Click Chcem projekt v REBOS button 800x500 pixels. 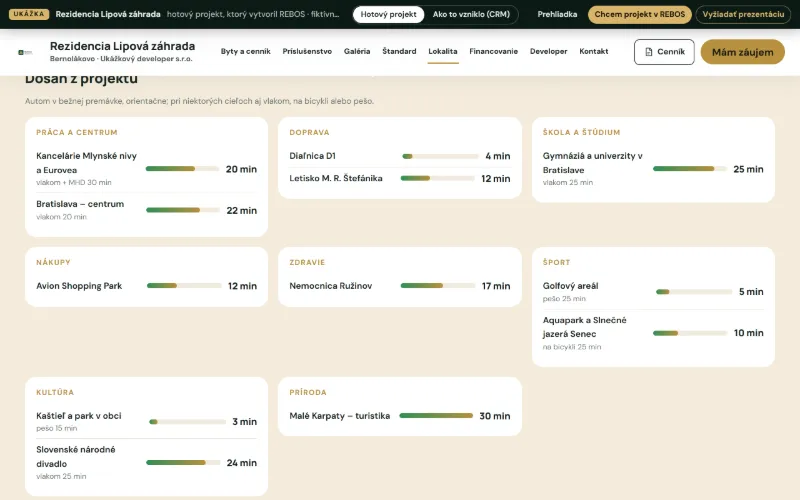pos(640,14)
